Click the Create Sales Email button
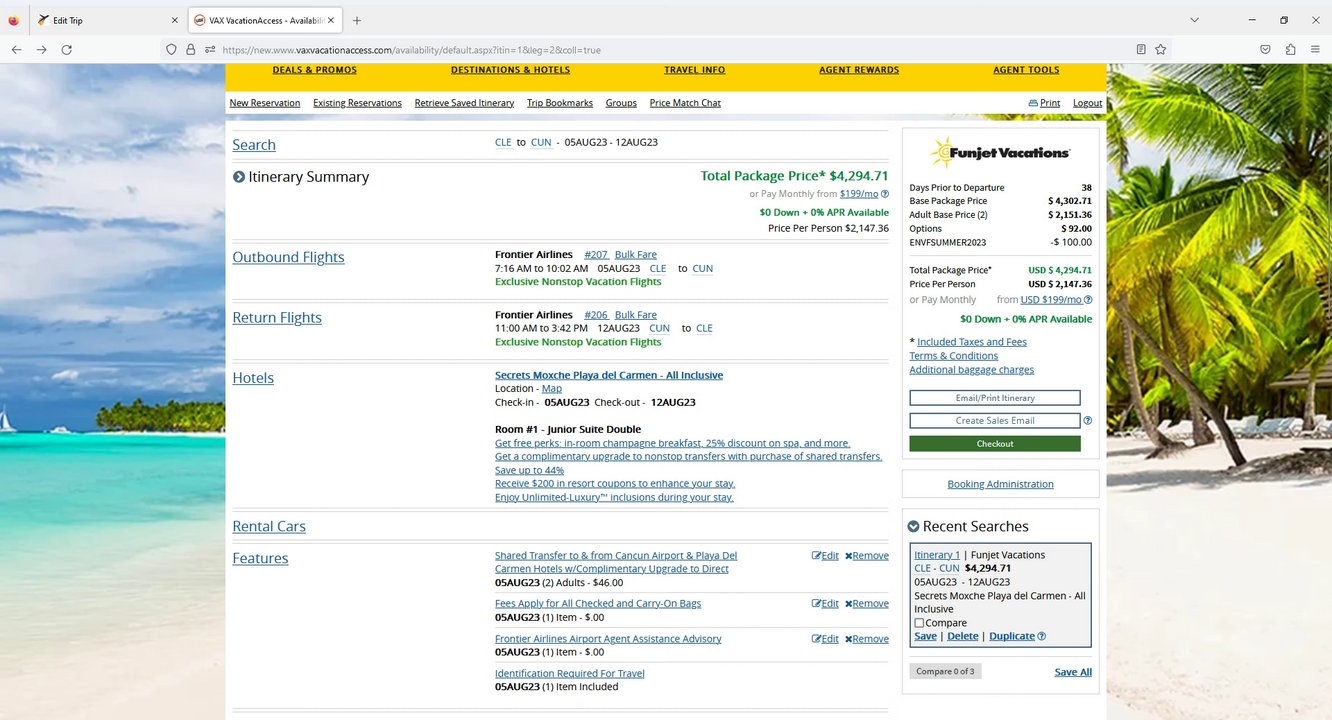 (995, 421)
